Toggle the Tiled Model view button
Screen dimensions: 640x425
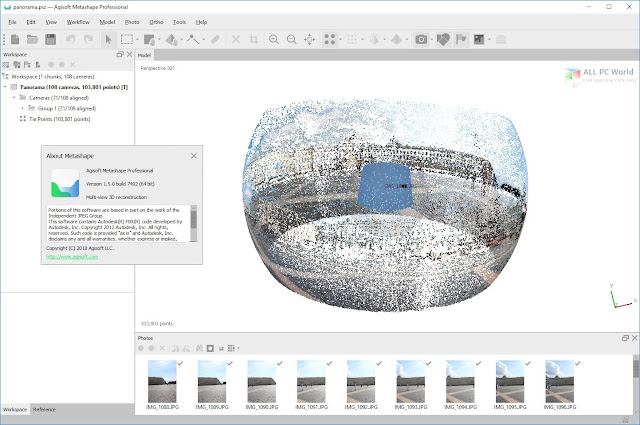coord(396,39)
